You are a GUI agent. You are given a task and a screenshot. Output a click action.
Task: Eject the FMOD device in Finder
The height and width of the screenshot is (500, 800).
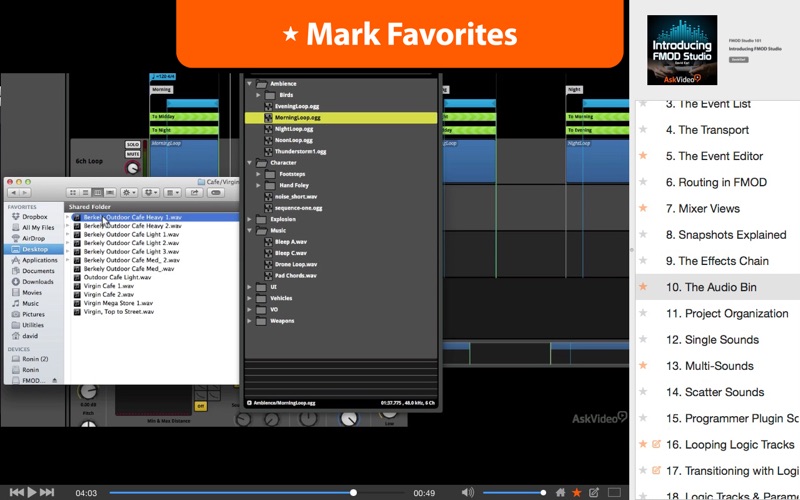(x=55, y=381)
